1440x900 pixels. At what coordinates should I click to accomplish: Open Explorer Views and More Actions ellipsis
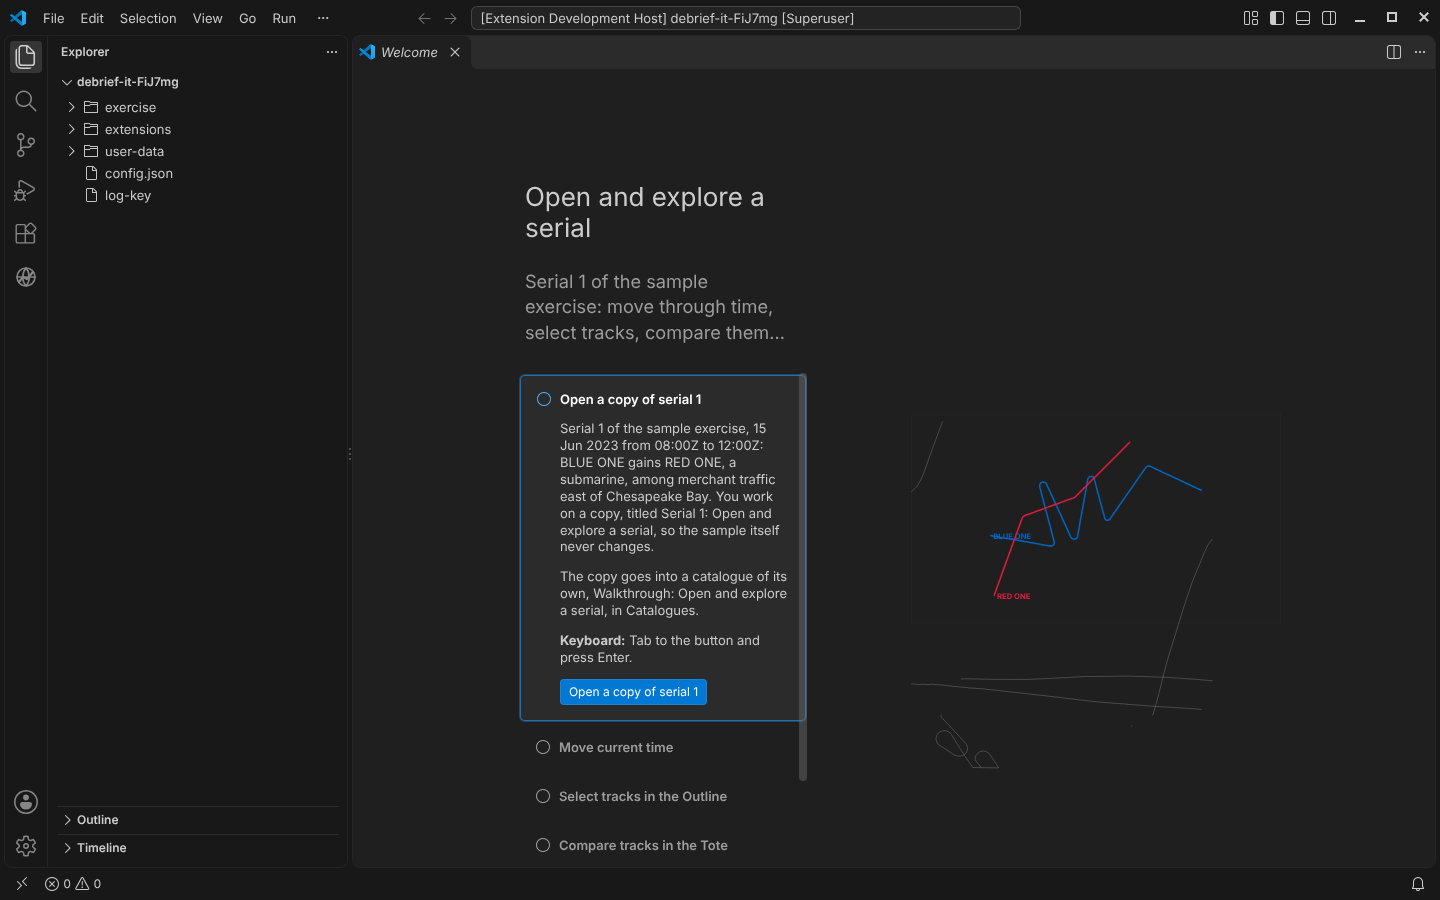click(332, 52)
